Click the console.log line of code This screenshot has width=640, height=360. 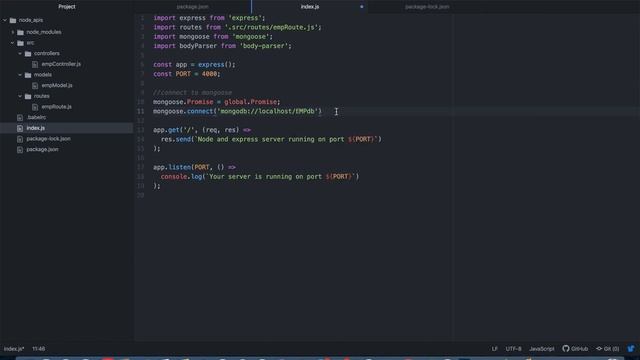[260, 176]
